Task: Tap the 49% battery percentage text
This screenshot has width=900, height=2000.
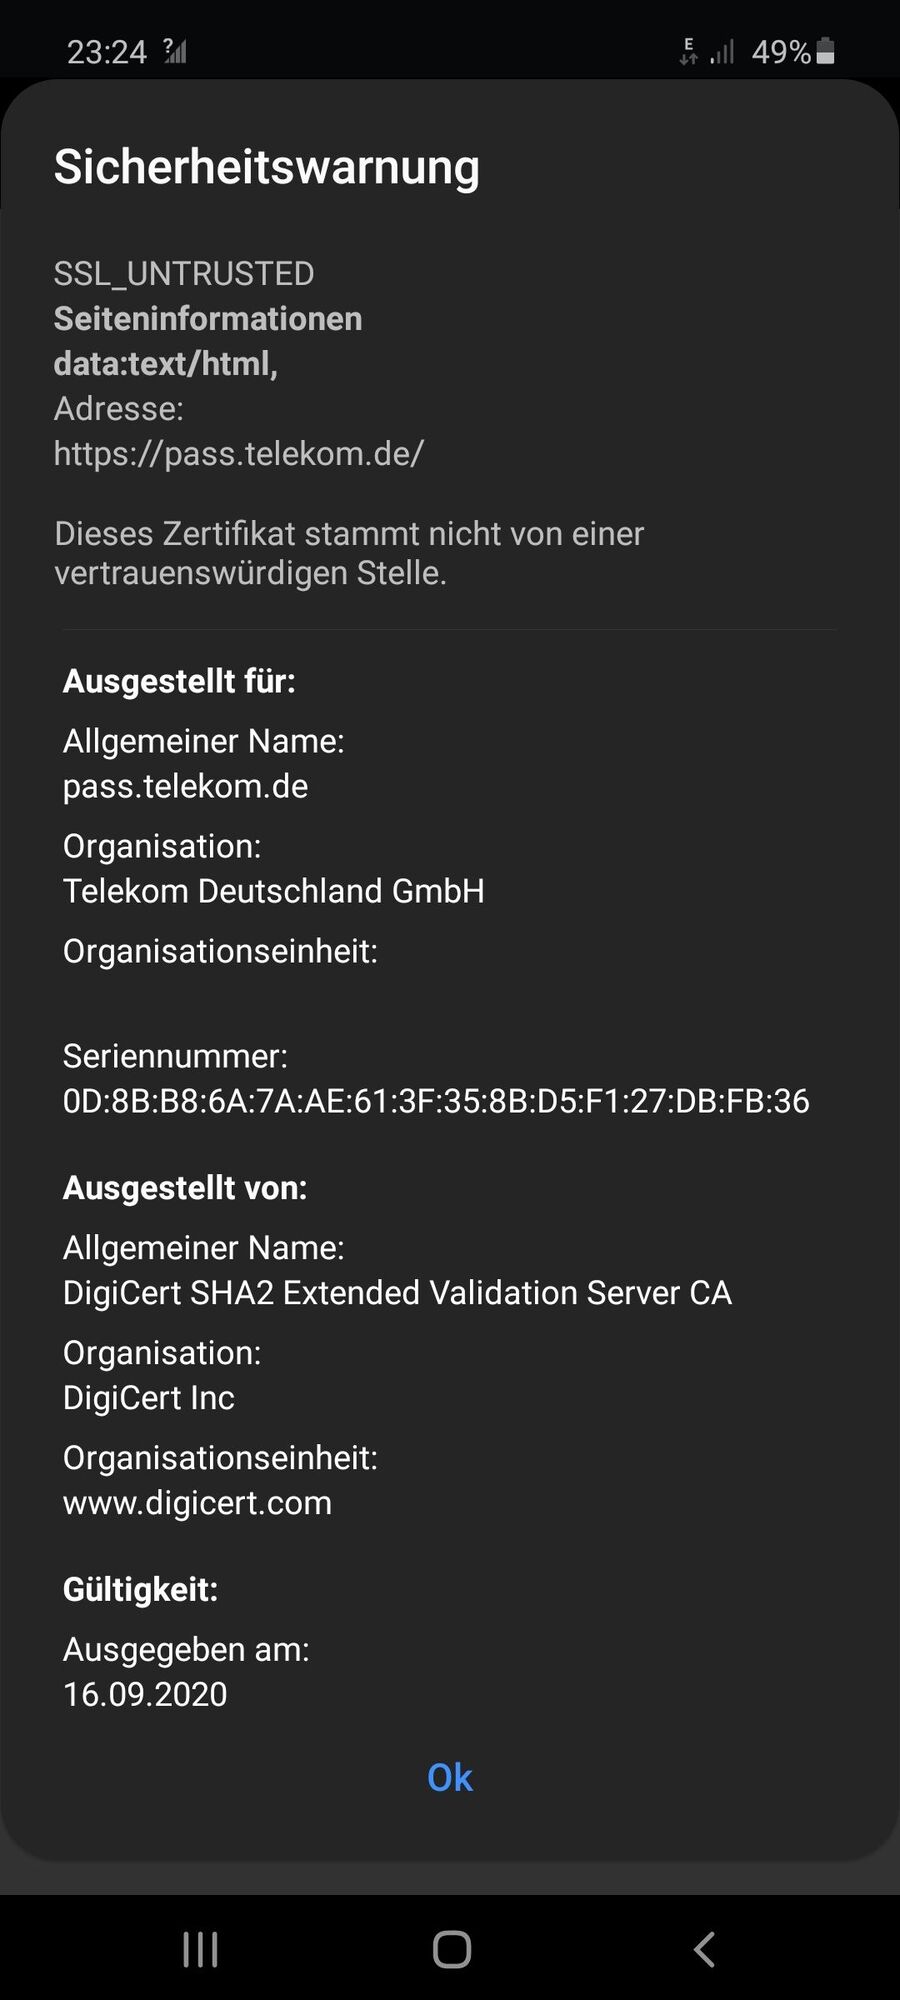Action: point(780,52)
